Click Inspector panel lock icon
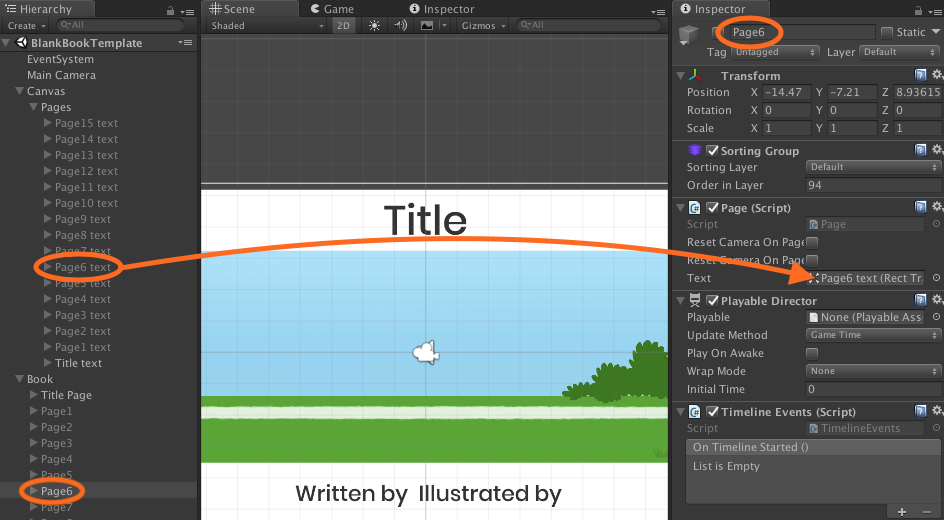 pyautogui.click(x=918, y=10)
